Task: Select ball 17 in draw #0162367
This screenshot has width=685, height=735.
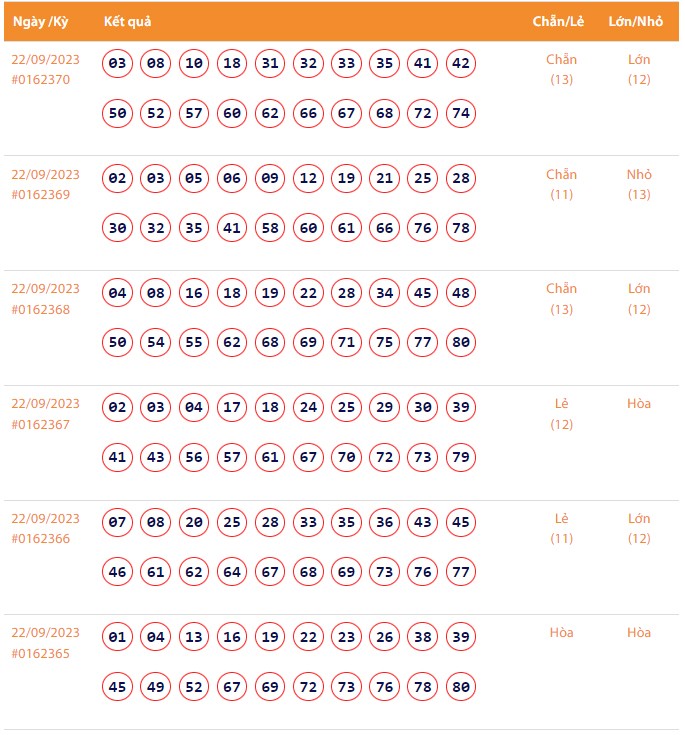Action: coord(232,408)
